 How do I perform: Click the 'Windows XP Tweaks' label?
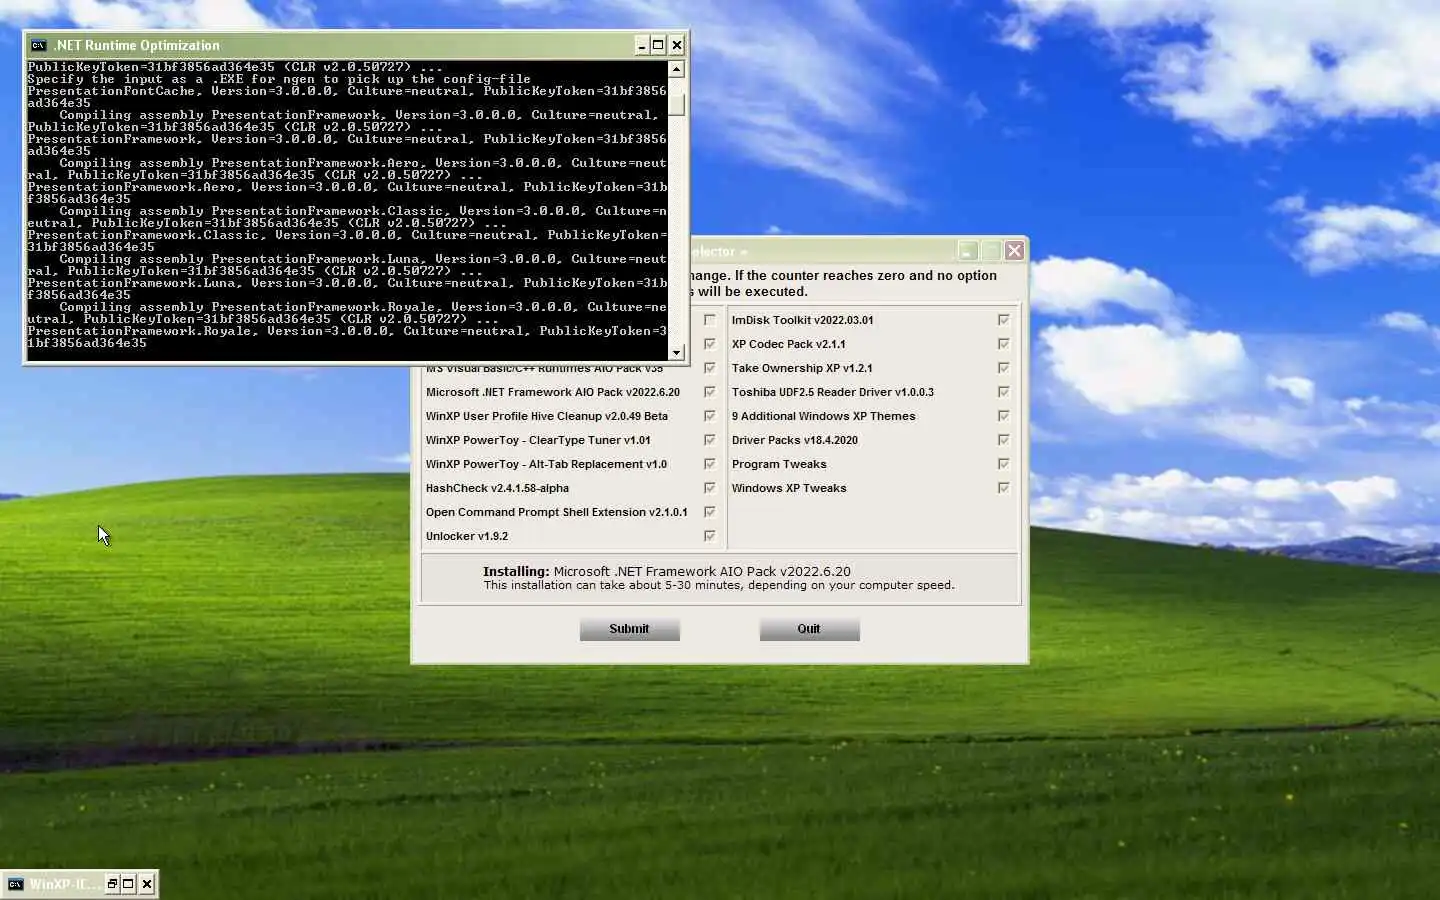[789, 488]
